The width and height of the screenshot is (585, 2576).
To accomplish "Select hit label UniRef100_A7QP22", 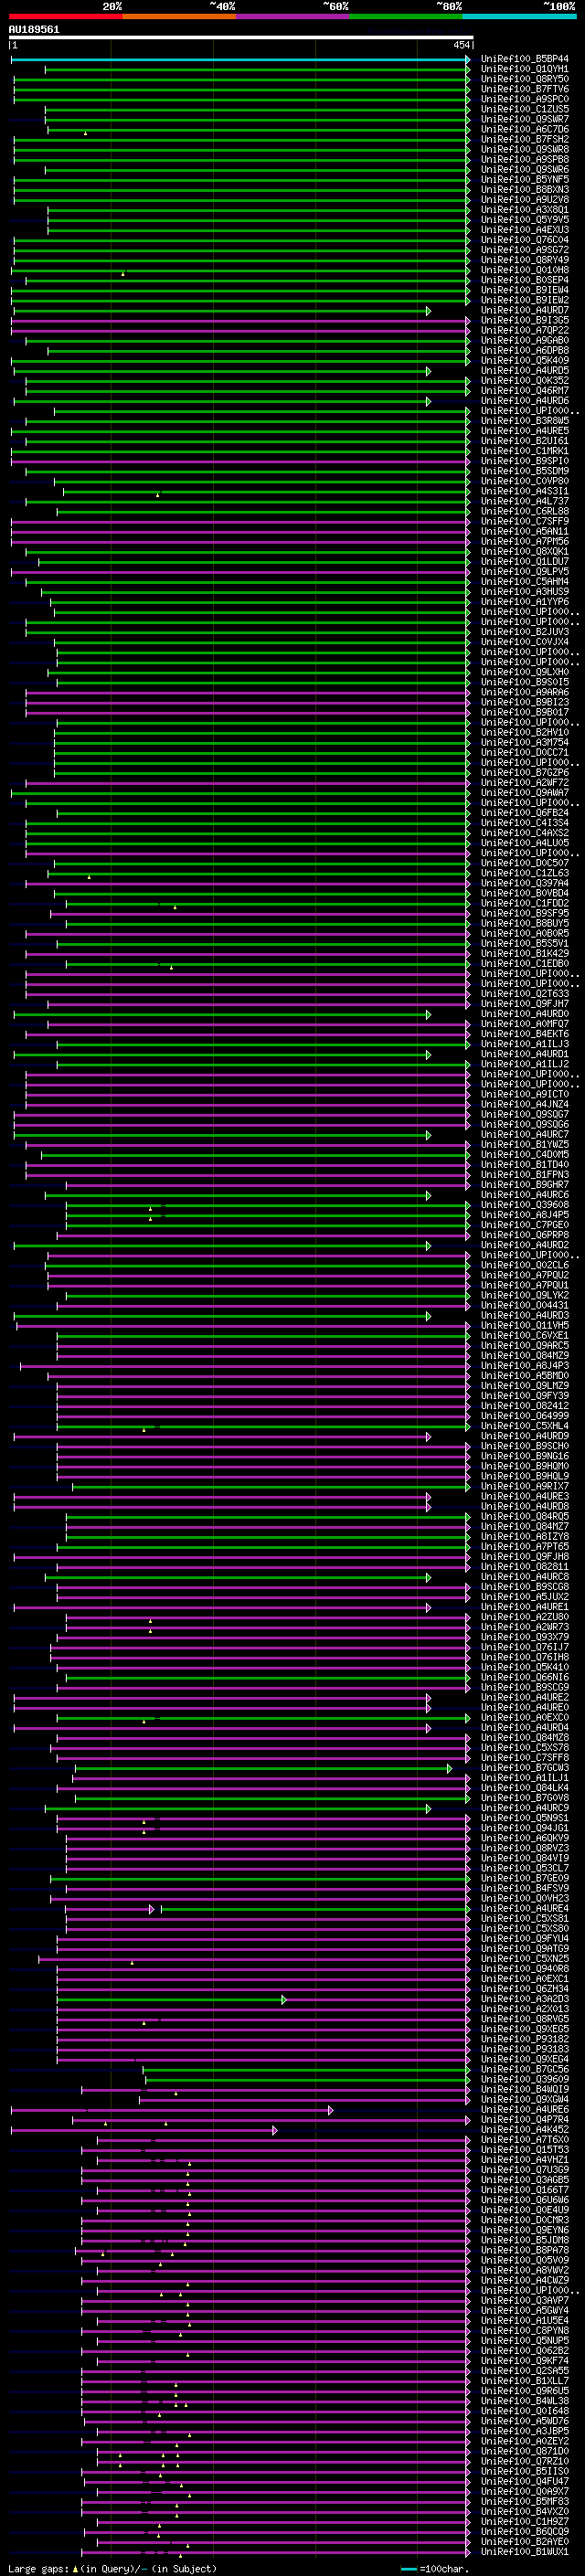I will (x=524, y=331).
